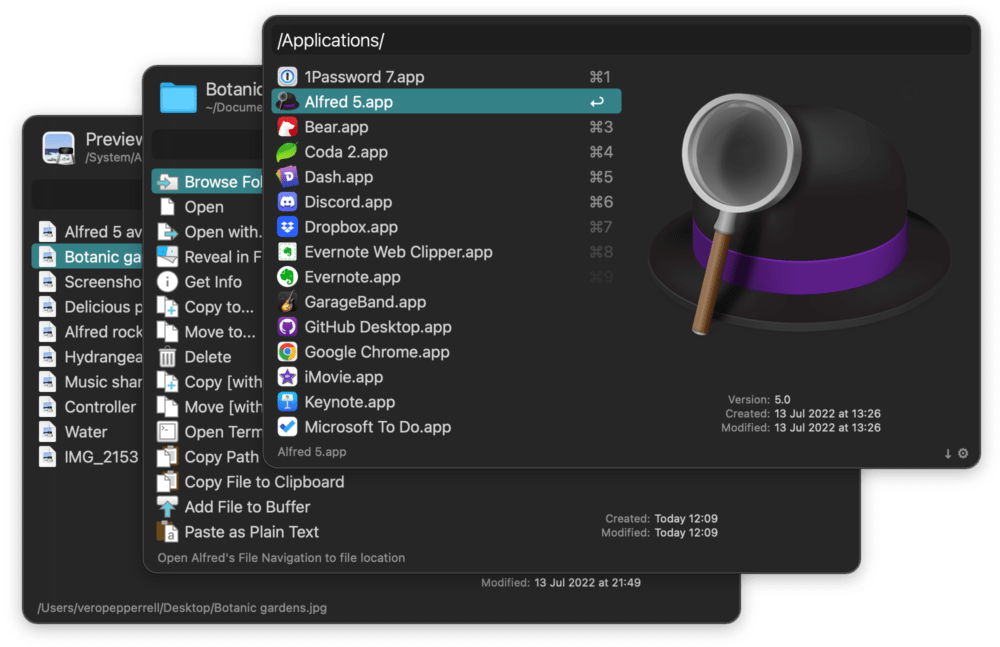Viewport: 1000px width, 647px height.
Task: Select the "Move [with" action row
Action: [209, 406]
